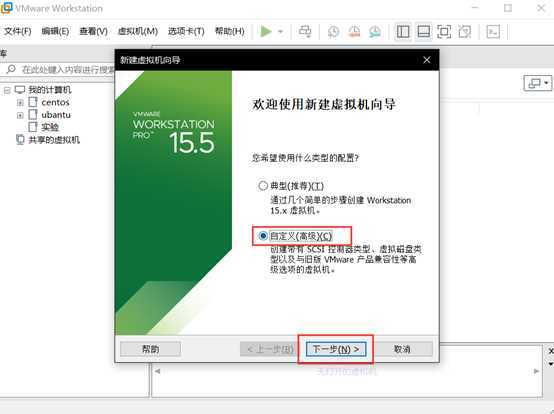The image size is (554, 414).
Task: Open the 虚拟机(M) menu
Action: coord(137,31)
